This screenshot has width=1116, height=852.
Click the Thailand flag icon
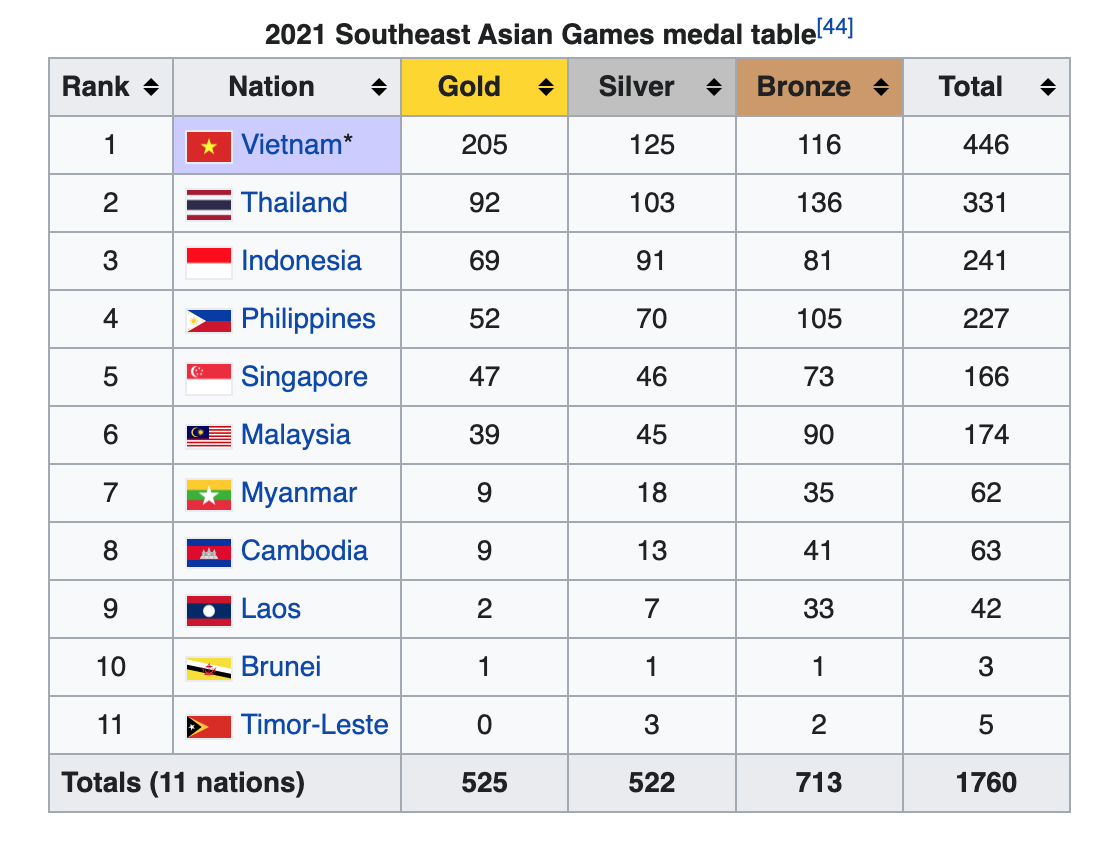coord(209,204)
